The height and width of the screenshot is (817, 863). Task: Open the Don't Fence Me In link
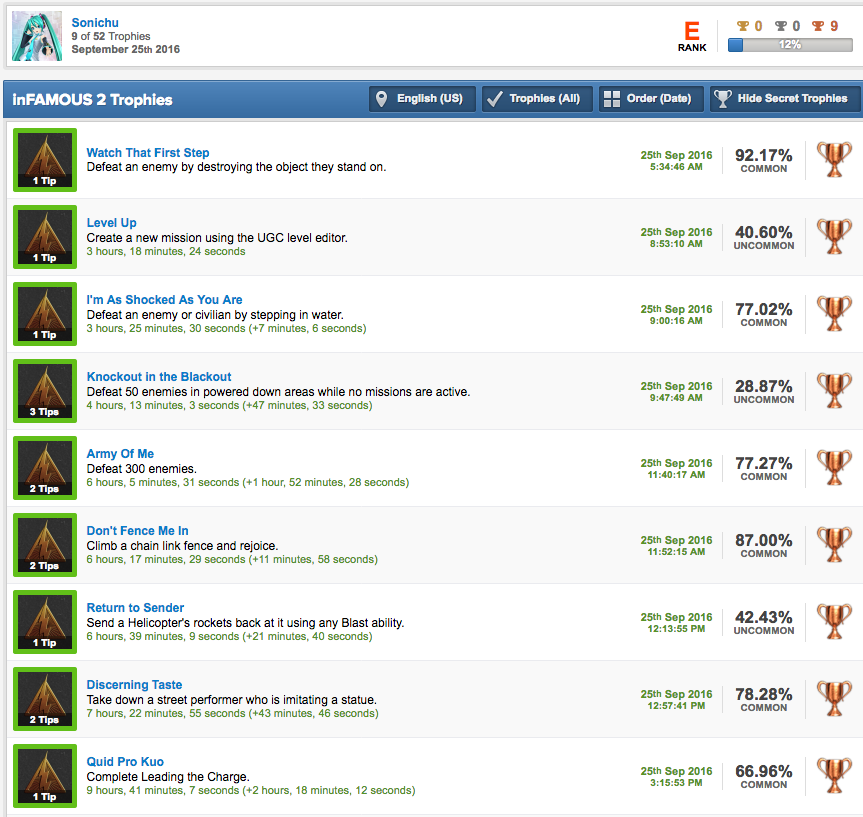(x=137, y=531)
